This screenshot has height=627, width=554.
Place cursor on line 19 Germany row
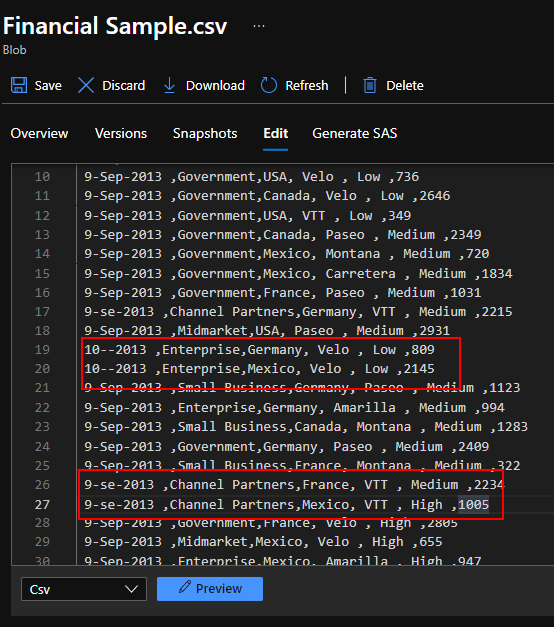pyautogui.click(x=259, y=350)
